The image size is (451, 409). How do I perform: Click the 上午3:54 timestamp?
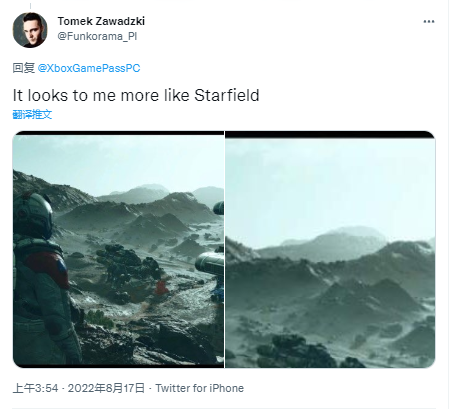click(35, 388)
